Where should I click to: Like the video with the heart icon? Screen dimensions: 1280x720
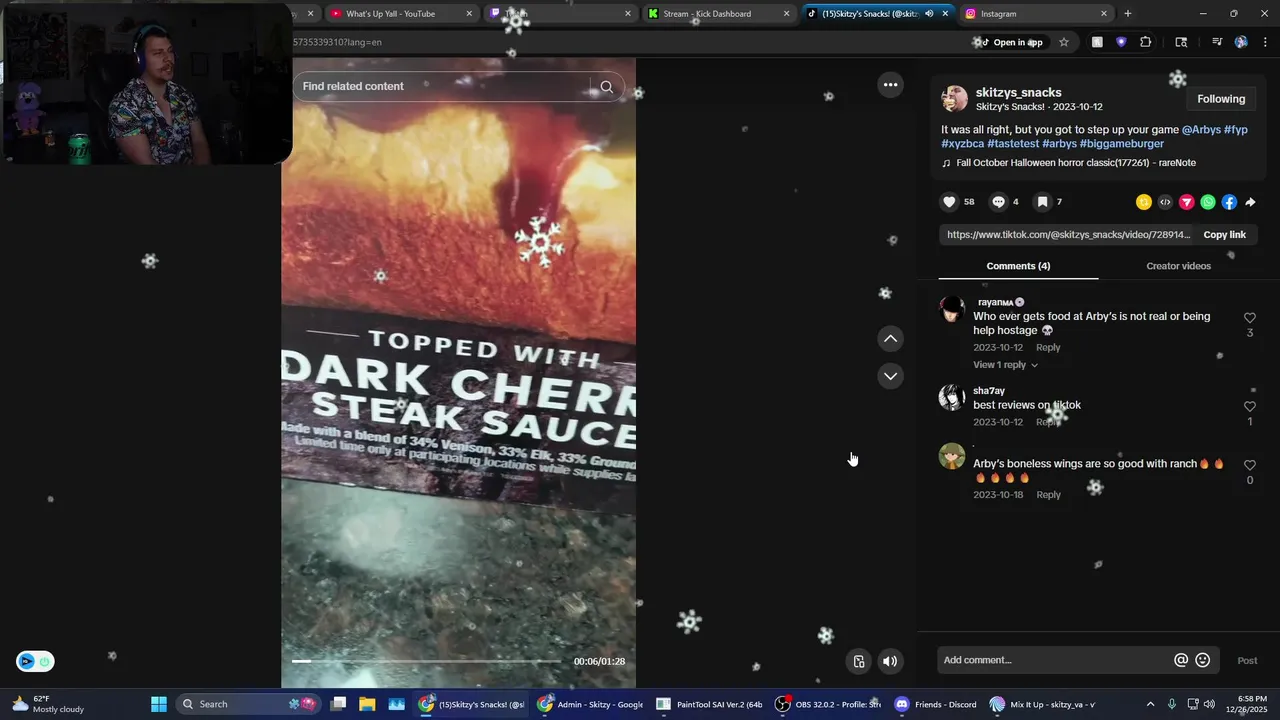949,202
